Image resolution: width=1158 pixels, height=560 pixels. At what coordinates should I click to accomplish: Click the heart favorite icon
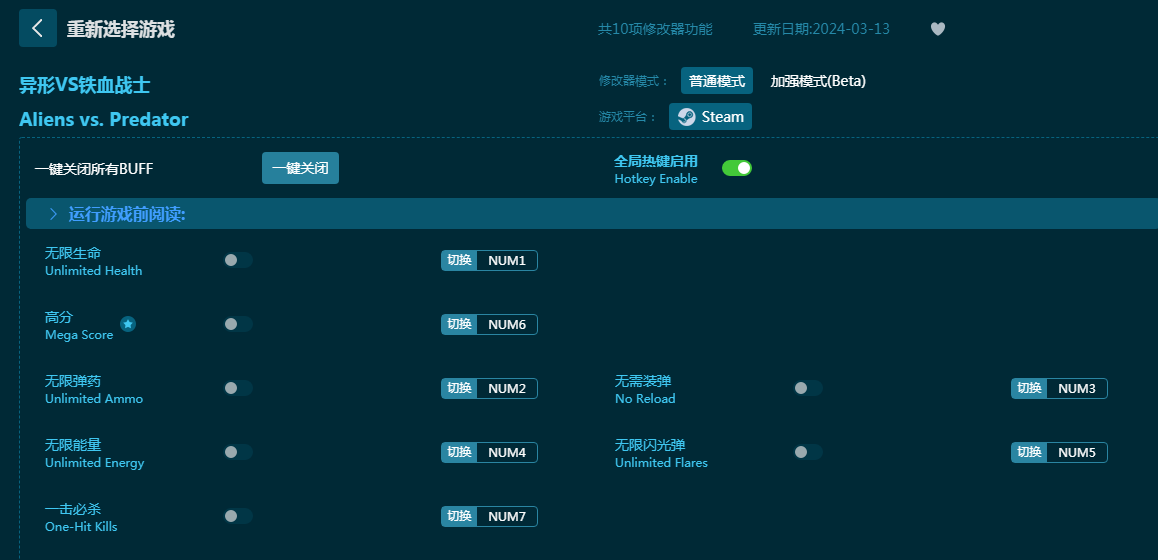(938, 29)
